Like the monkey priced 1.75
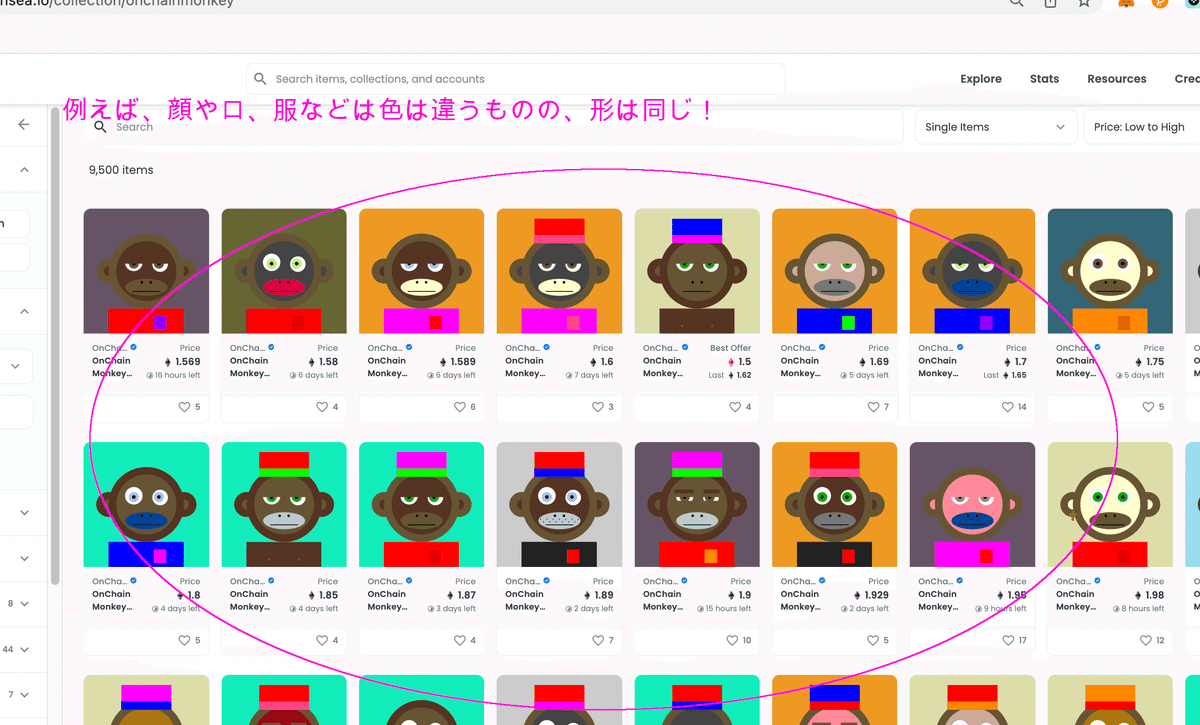Image resolution: width=1200 pixels, height=725 pixels. coord(1149,407)
